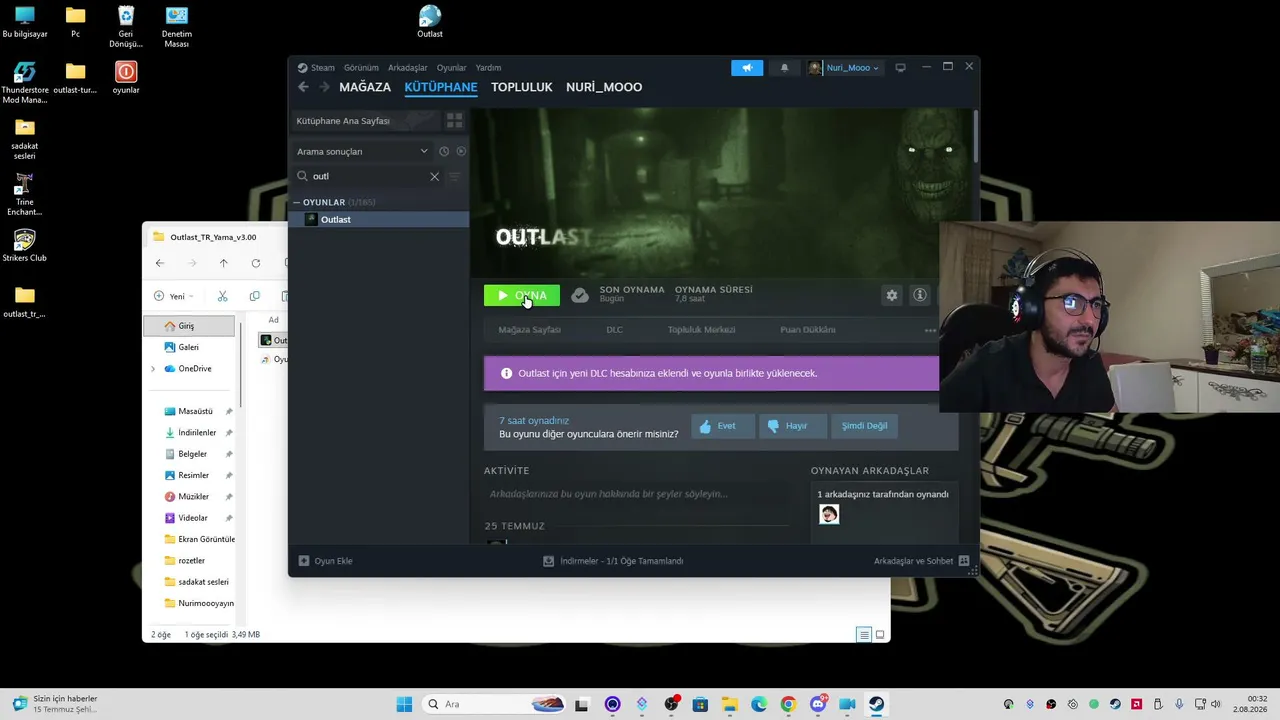The height and width of the screenshot is (720, 1280).
Task: Open Arkadaşlar ve Sohbet
Action: click(x=921, y=561)
